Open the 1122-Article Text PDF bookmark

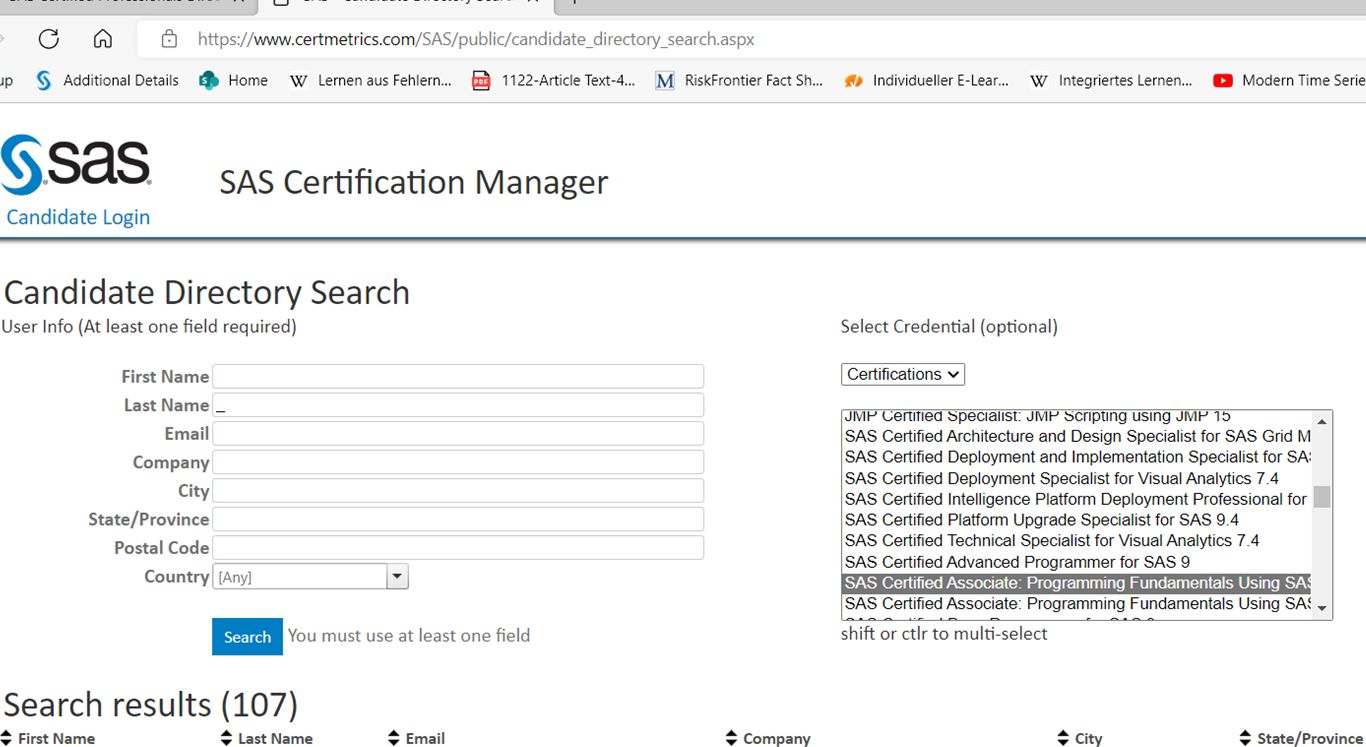(x=554, y=81)
